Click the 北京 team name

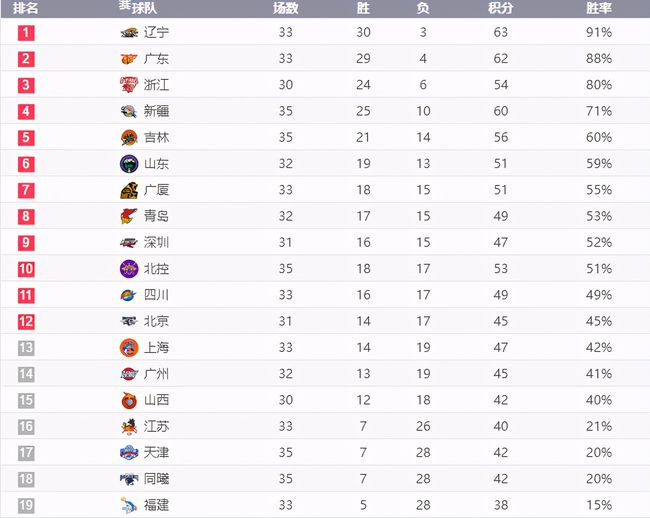(156, 321)
